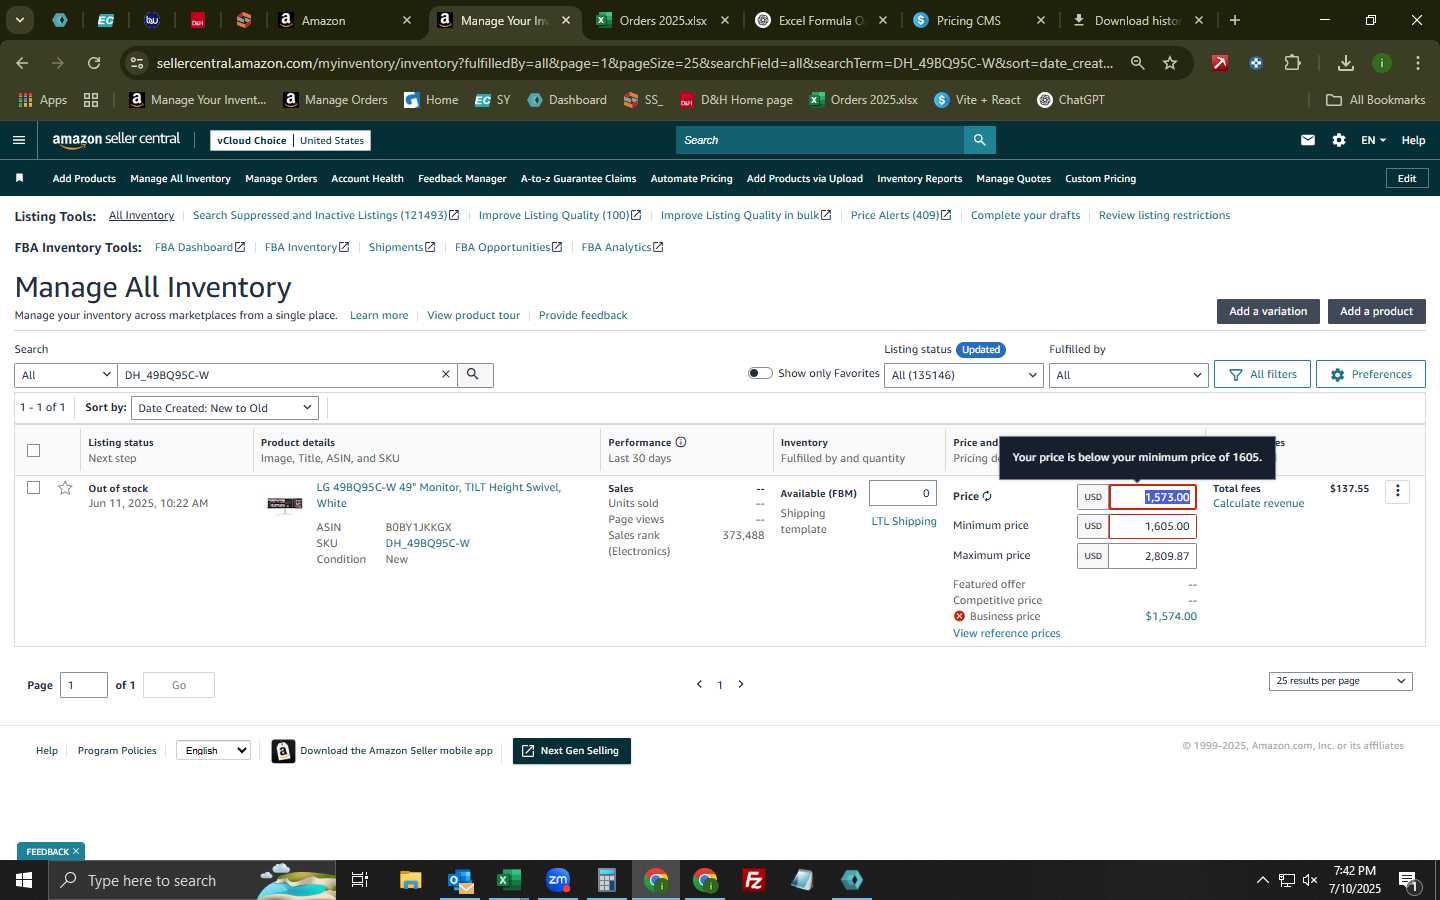
Task: Check the select-all checkbox in table header
Action: pyautogui.click(x=33, y=450)
